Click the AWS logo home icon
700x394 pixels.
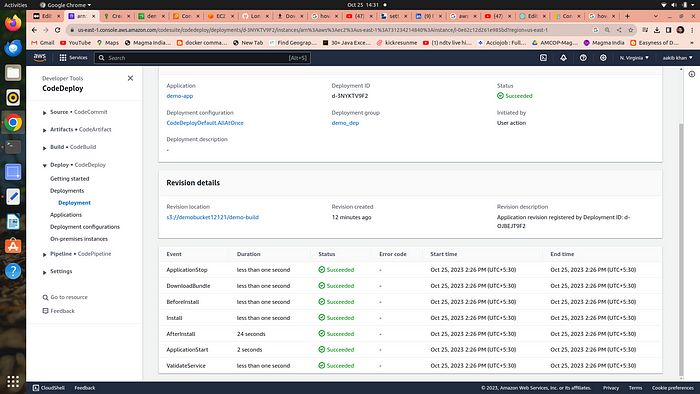pos(40,57)
